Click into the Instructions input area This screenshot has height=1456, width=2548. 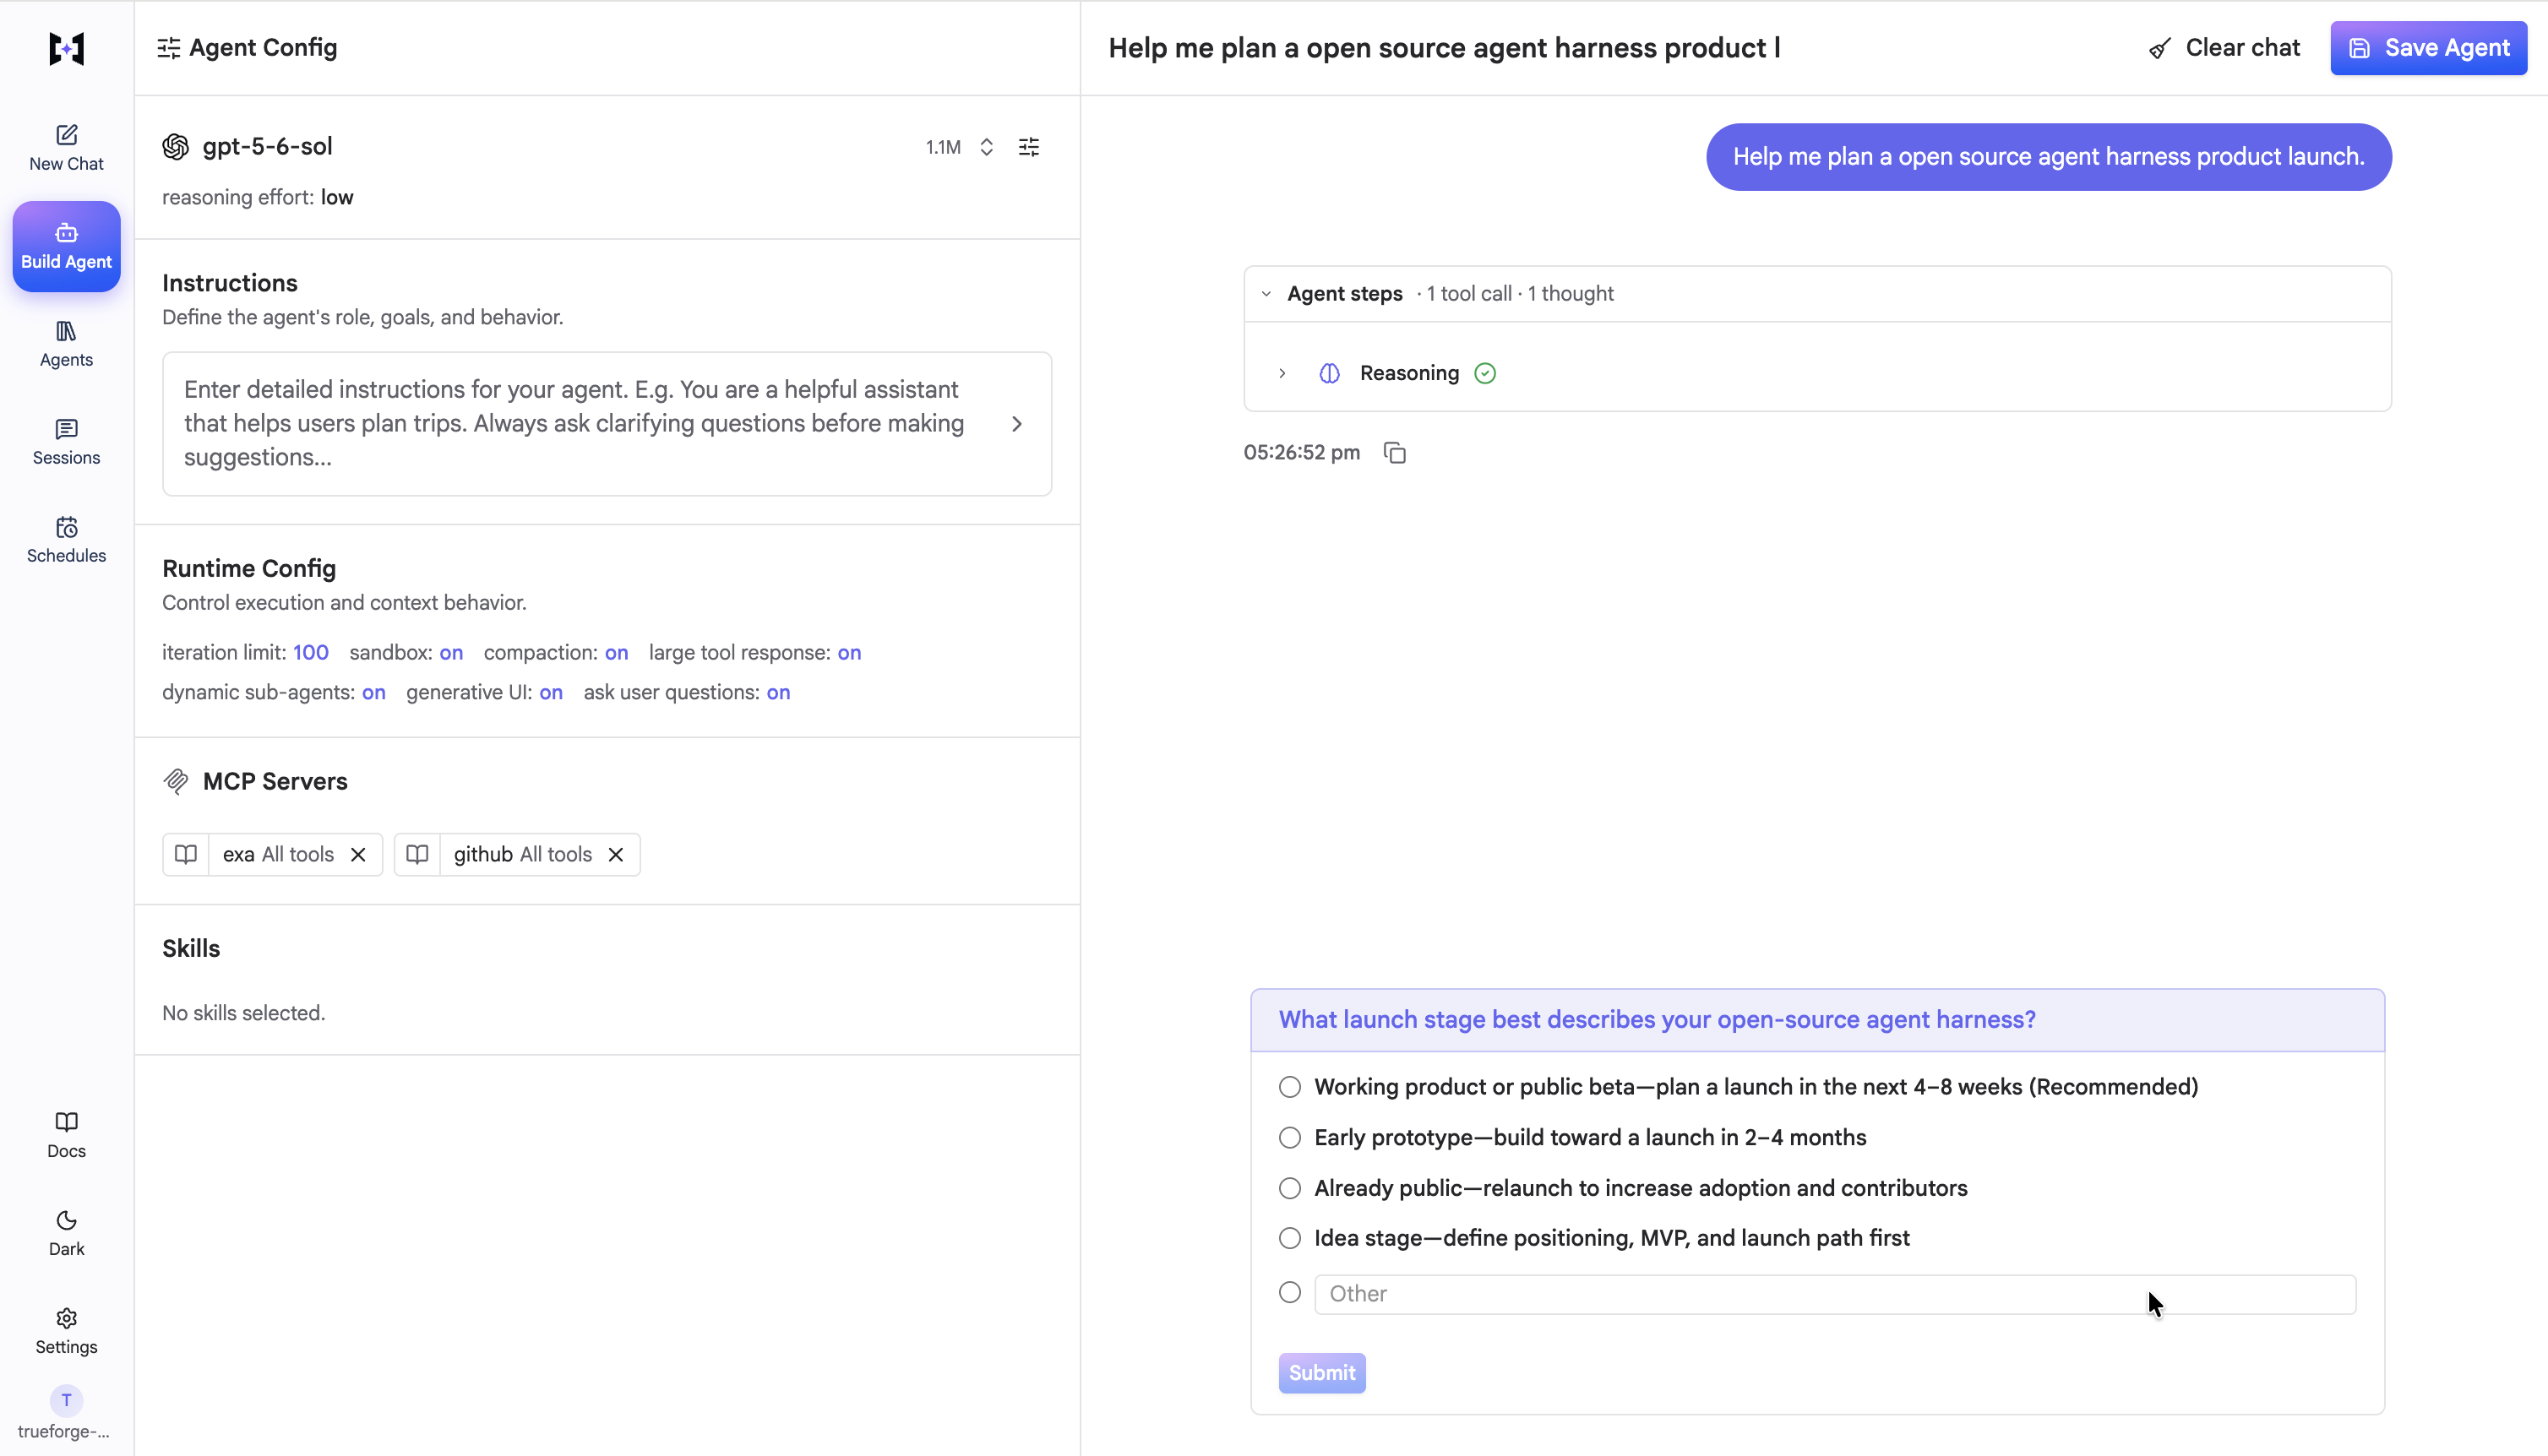607,424
